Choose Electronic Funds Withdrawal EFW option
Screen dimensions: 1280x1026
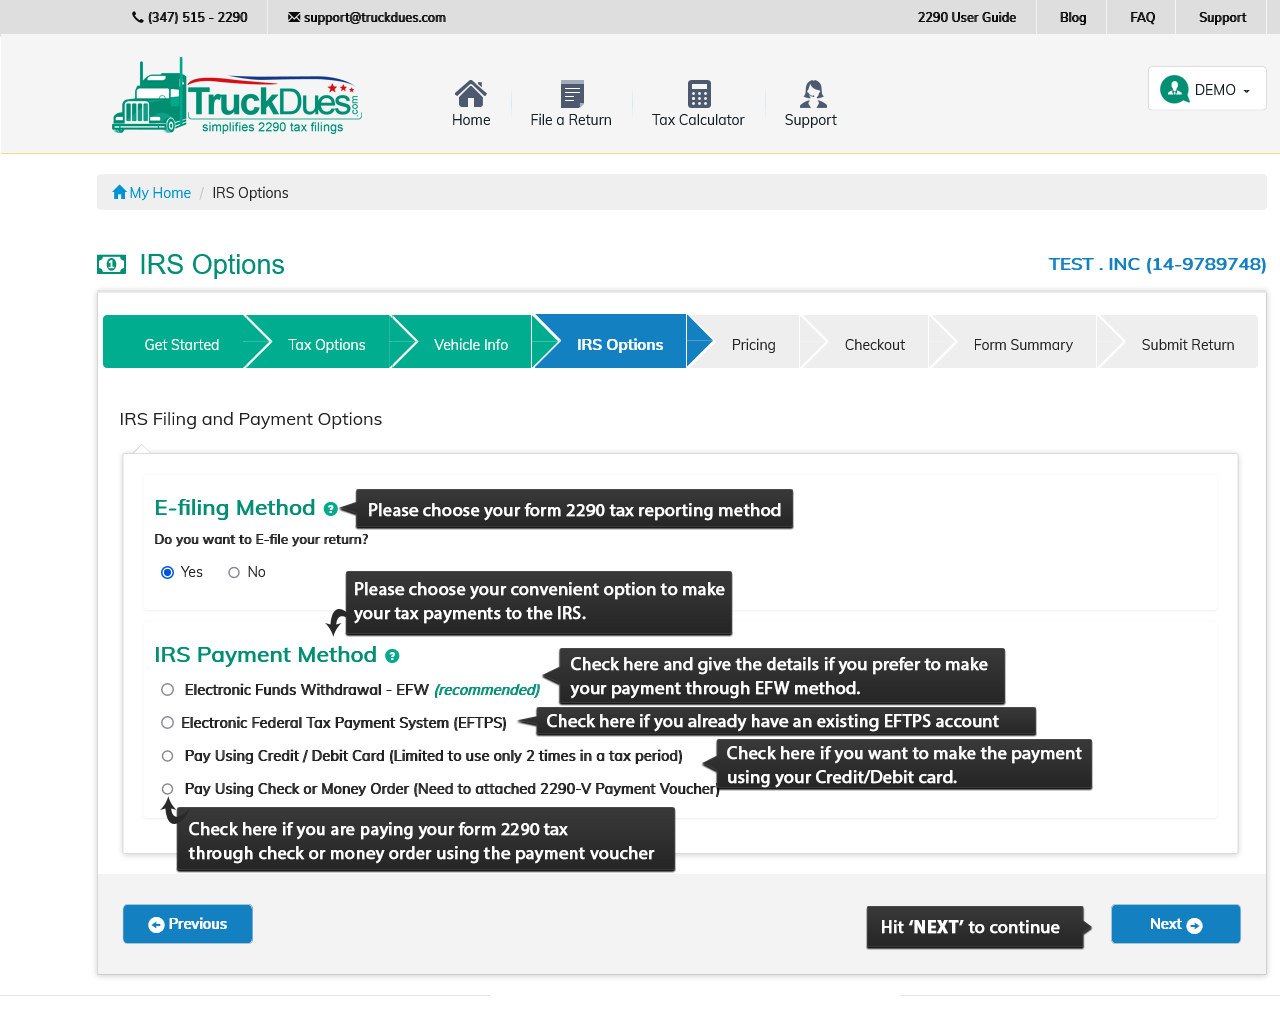(168, 690)
